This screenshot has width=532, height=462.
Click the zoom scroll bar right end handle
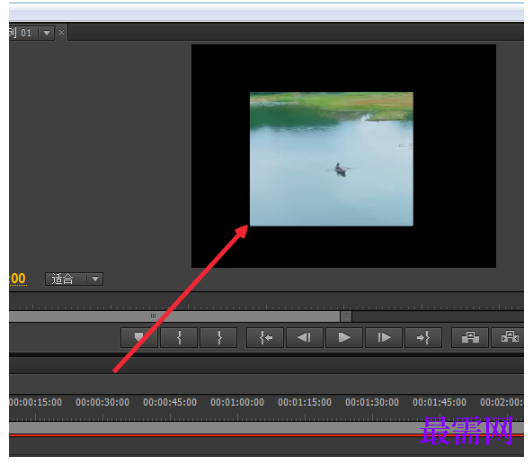tap(346, 316)
